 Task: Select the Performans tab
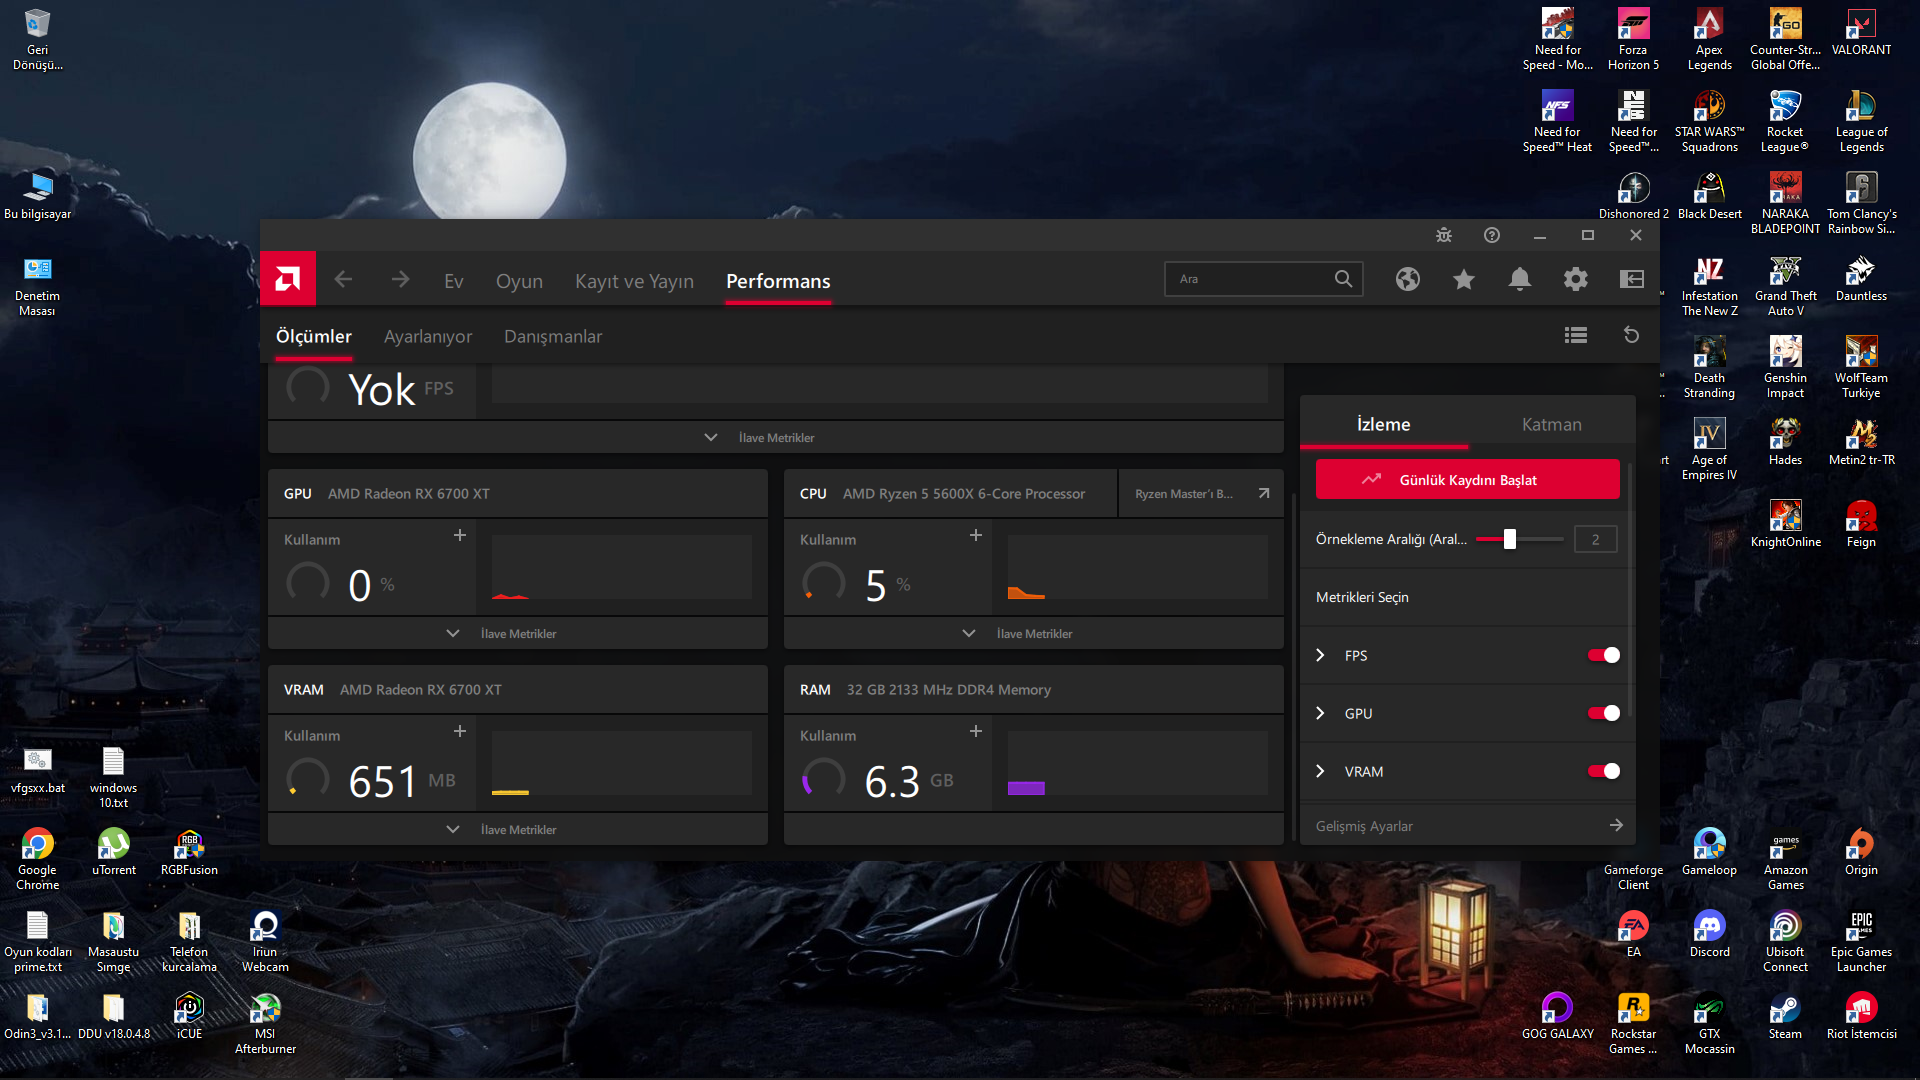pos(778,281)
